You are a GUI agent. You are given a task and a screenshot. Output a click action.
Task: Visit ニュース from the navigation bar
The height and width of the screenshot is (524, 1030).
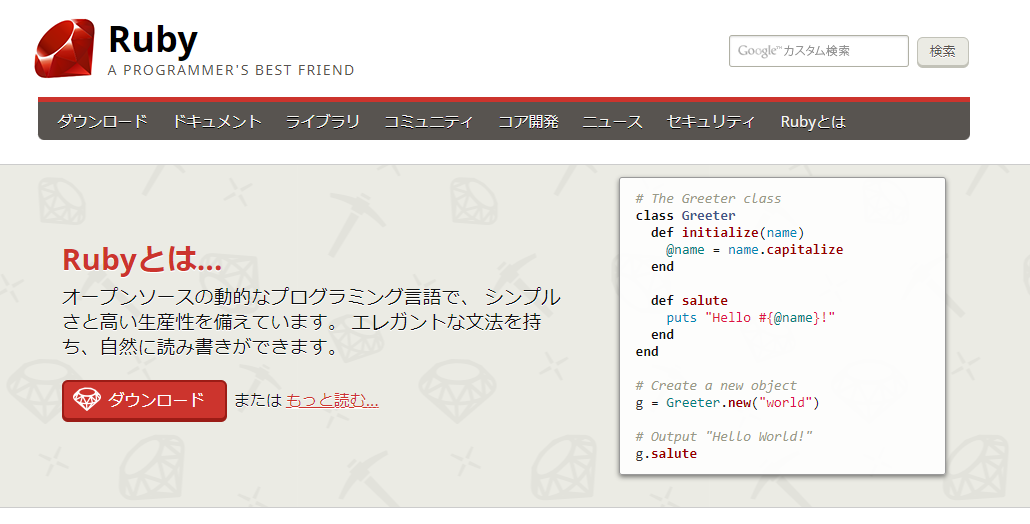[x=612, y=121]
